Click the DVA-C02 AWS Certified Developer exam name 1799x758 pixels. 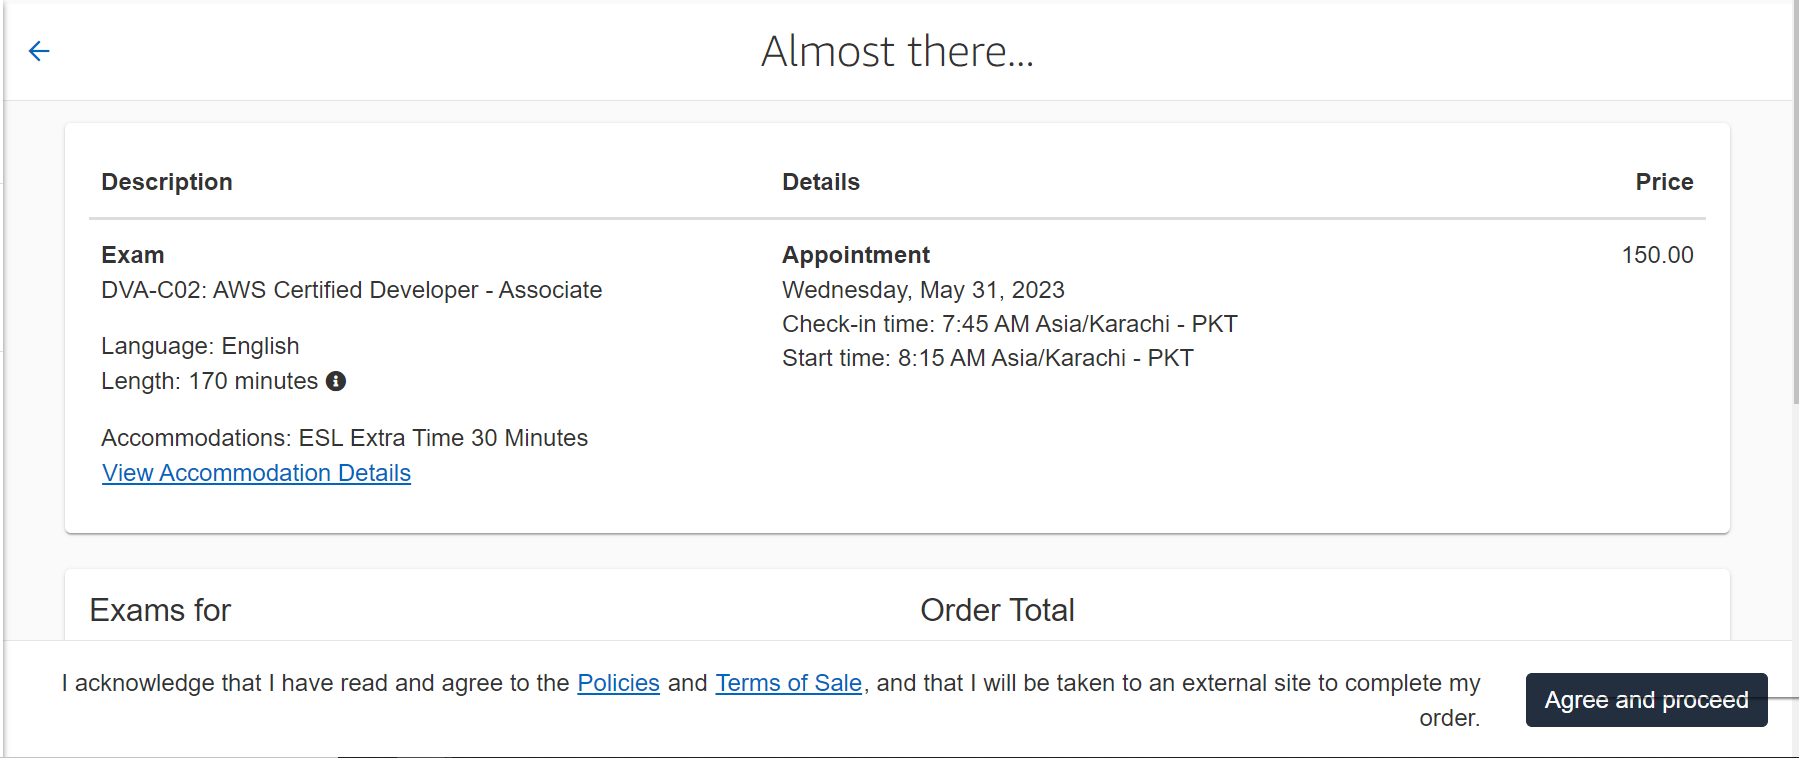[x=352, y=290]
